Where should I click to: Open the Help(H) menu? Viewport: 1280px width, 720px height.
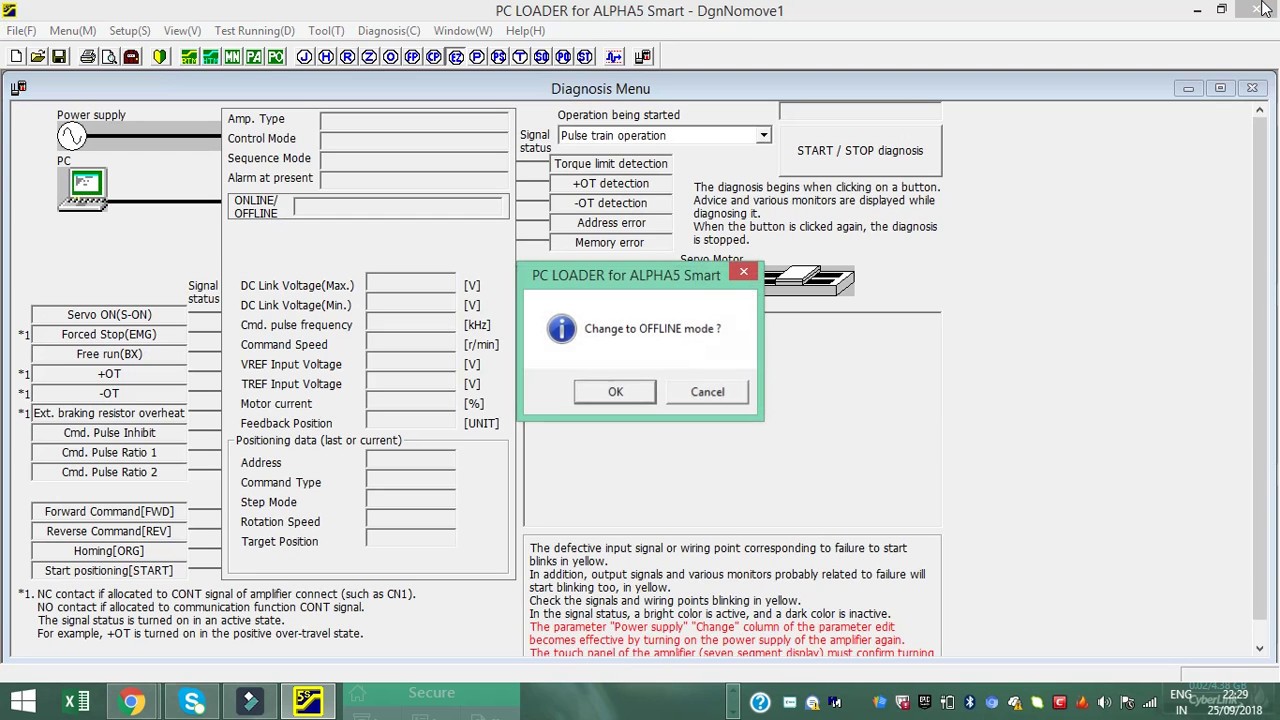[x=525, y=31]
